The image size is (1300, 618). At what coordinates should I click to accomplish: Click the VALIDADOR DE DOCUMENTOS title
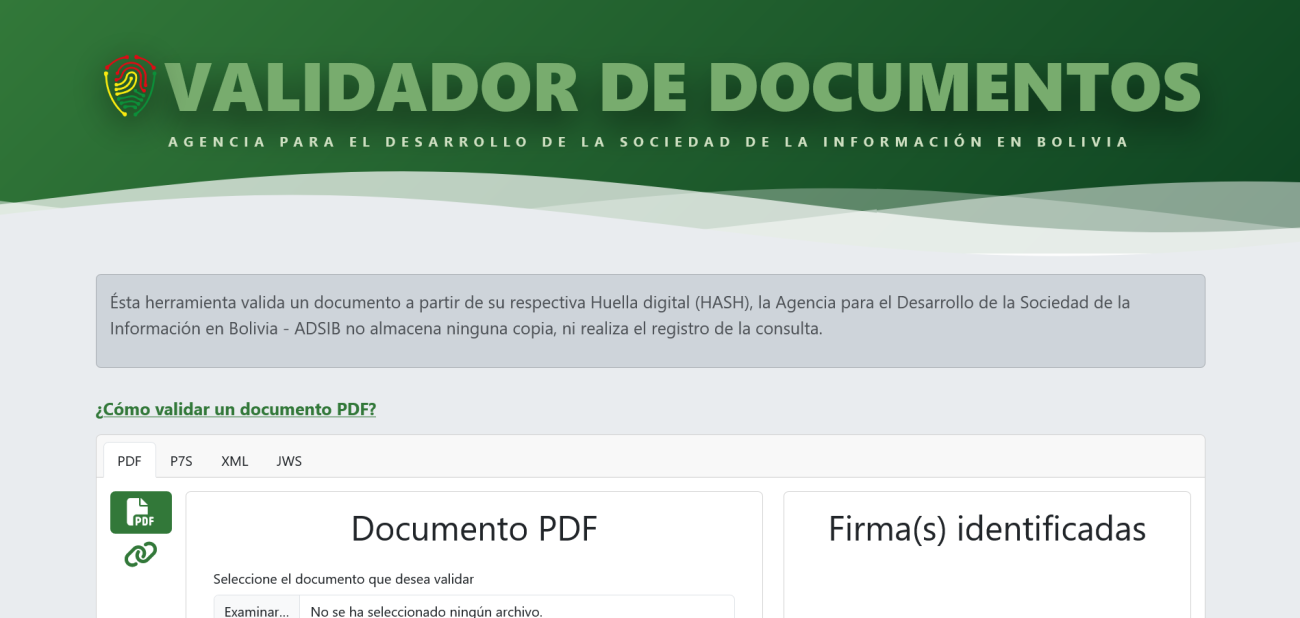click(682, 88)
